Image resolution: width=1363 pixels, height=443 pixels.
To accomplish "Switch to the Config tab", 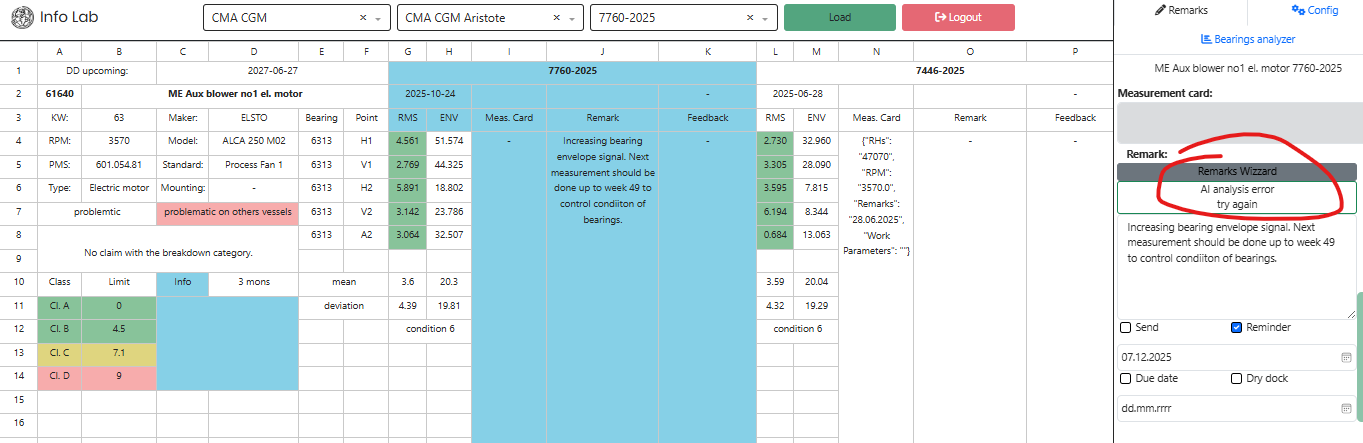I will [1315, 10].
